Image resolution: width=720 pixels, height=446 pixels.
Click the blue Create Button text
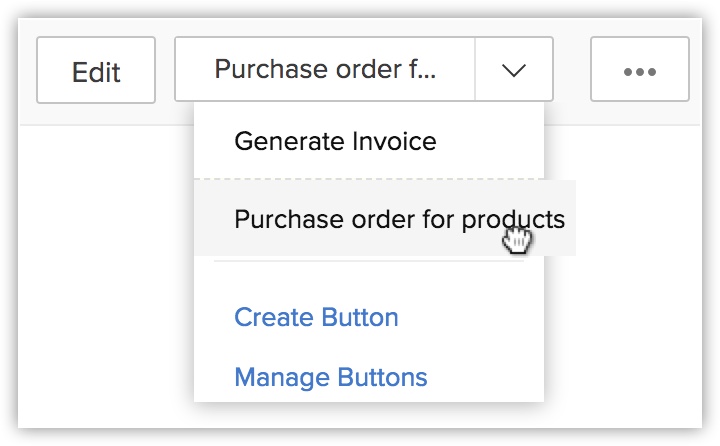pos(316,317)
